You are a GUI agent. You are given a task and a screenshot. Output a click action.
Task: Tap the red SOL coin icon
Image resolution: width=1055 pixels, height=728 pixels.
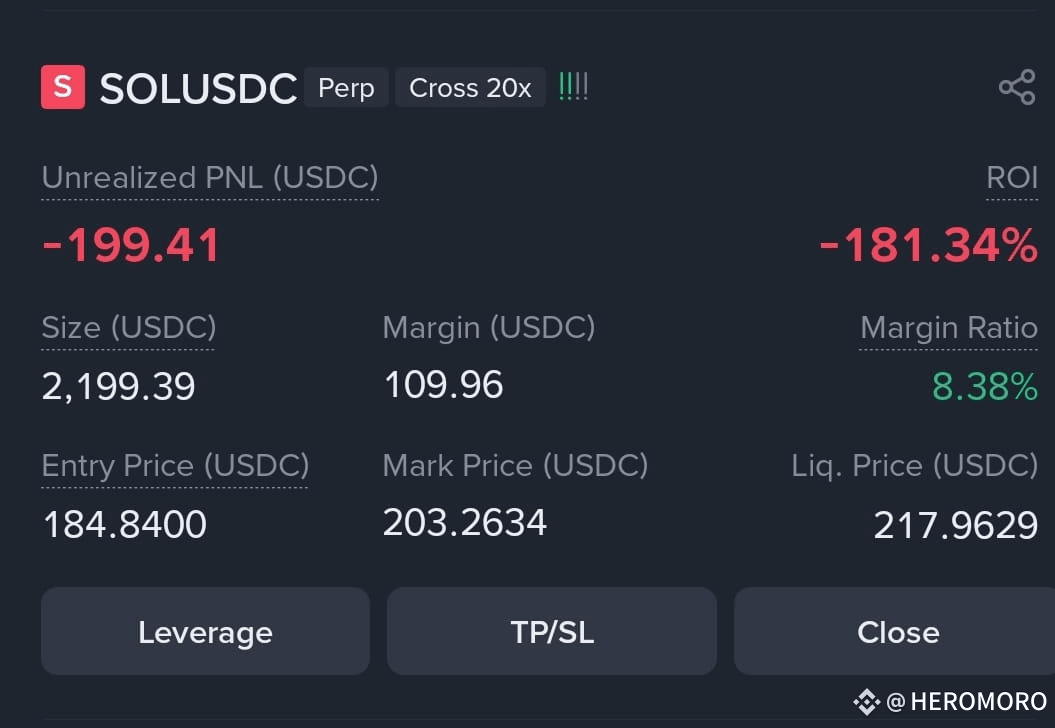[63, 87]
